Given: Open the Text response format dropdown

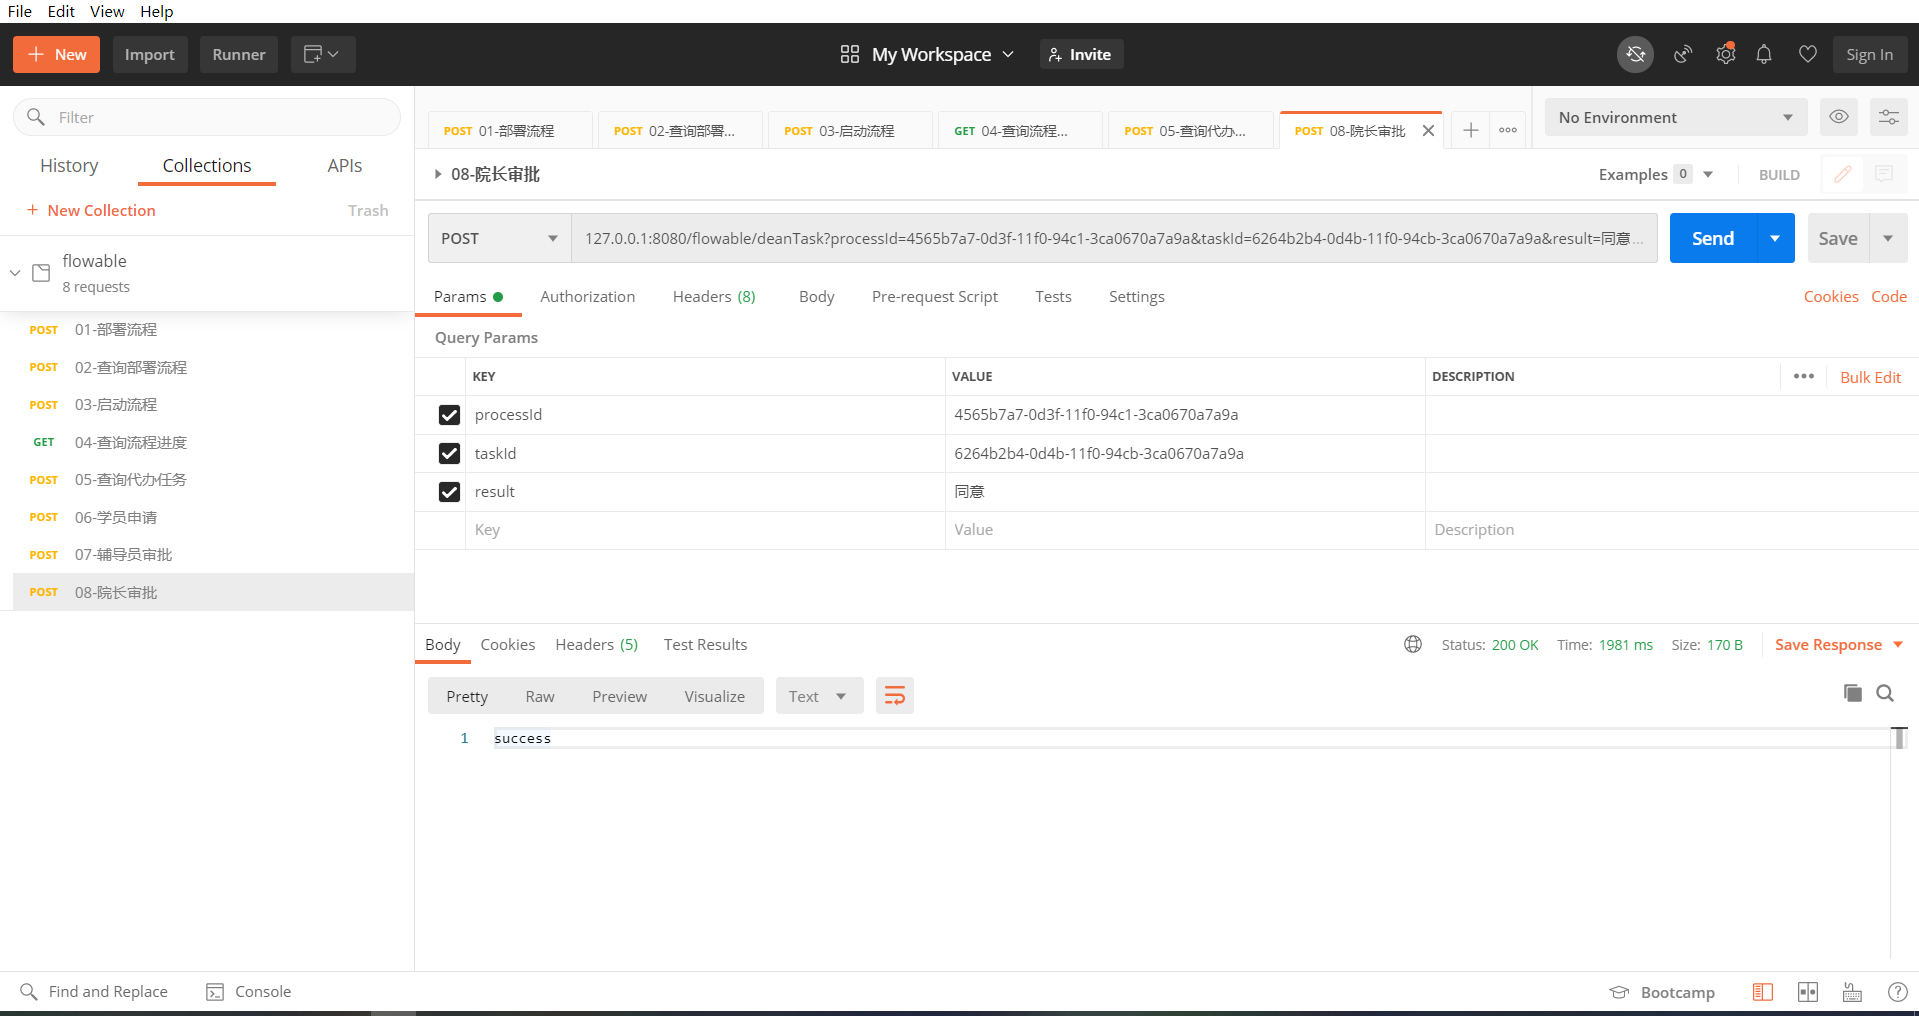Looking at the screenshot, I should click(817, 696).
